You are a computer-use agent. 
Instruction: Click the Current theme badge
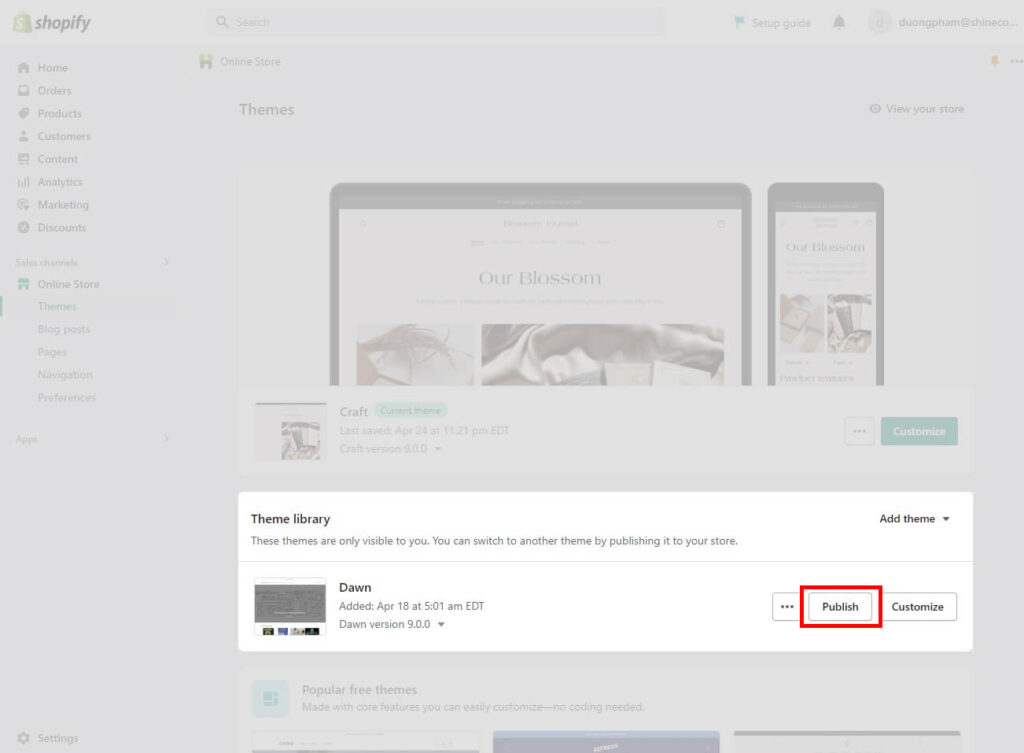point(410,411)
